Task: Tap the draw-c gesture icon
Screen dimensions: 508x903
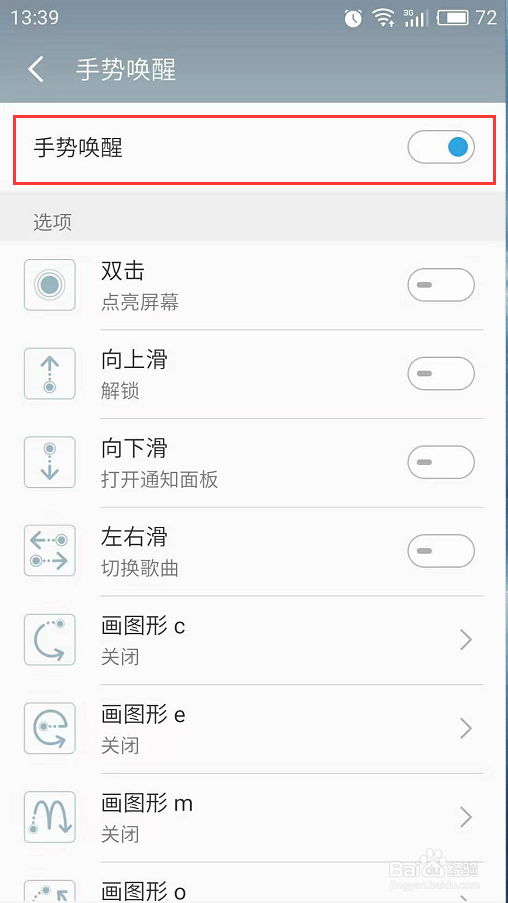Action: click(50, 639)
